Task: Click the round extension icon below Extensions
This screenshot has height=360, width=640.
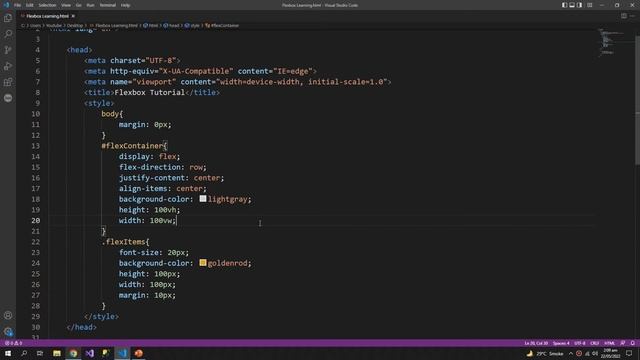Action: (8, 98)
